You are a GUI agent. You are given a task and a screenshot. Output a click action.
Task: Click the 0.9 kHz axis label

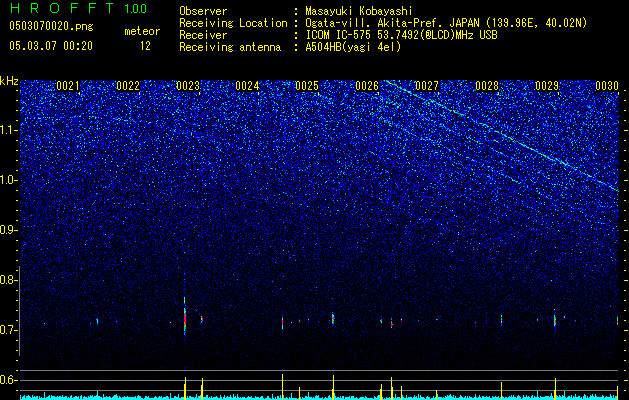click(8, 230)
